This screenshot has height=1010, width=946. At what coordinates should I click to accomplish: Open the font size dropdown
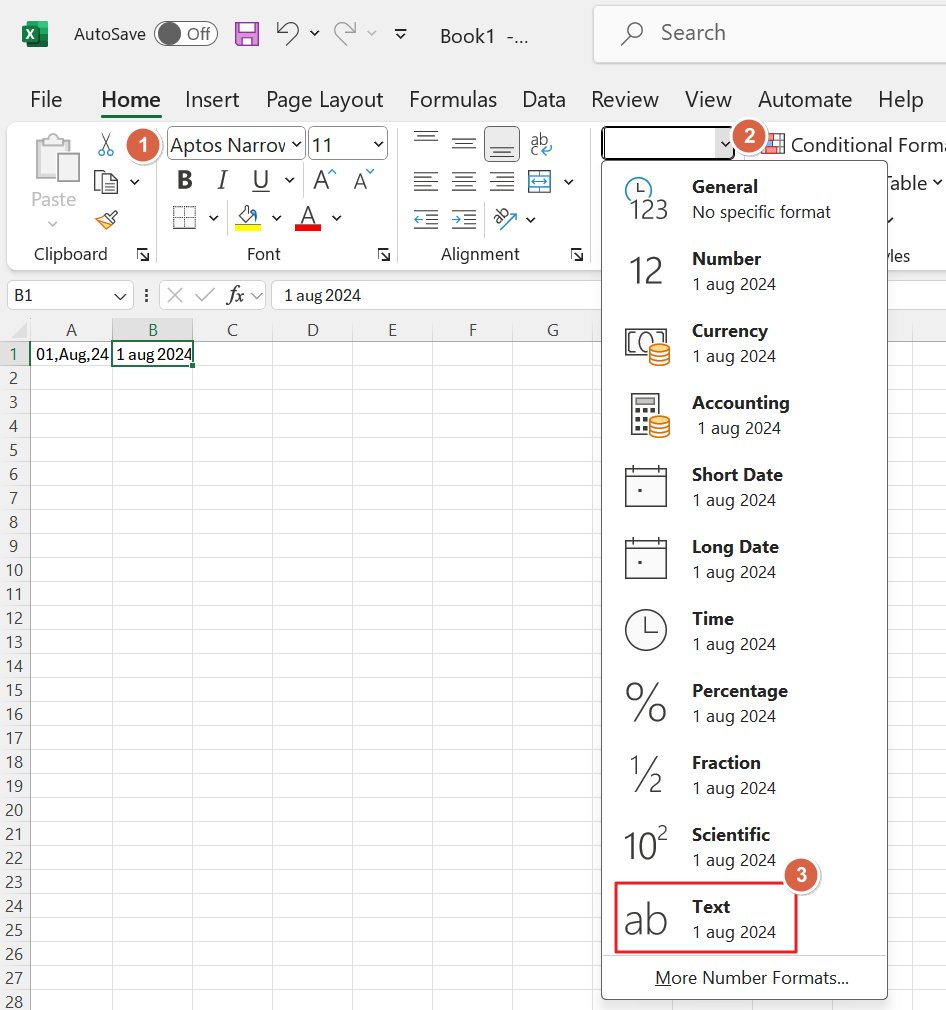[x=378, y=145]
